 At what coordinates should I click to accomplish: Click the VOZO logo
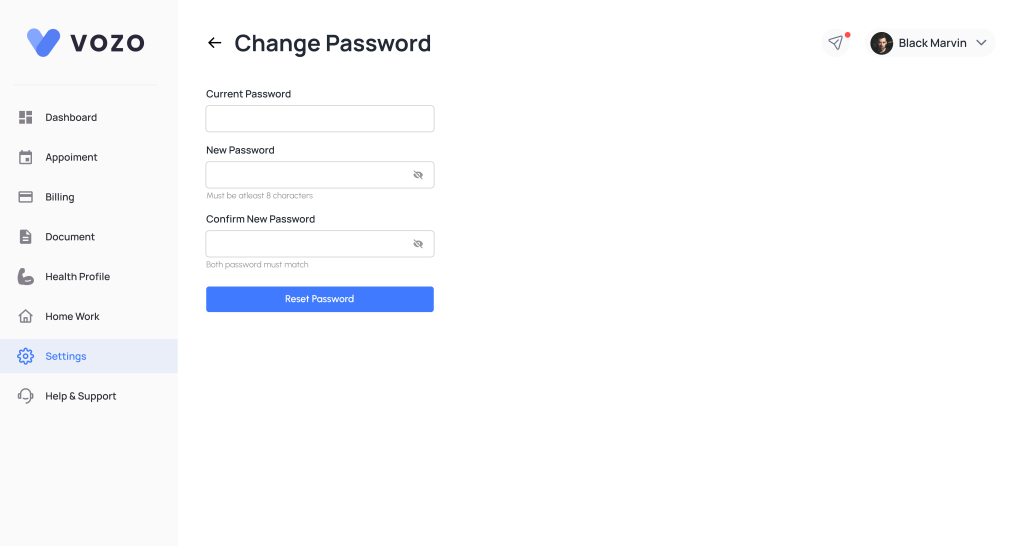point(86,42)
